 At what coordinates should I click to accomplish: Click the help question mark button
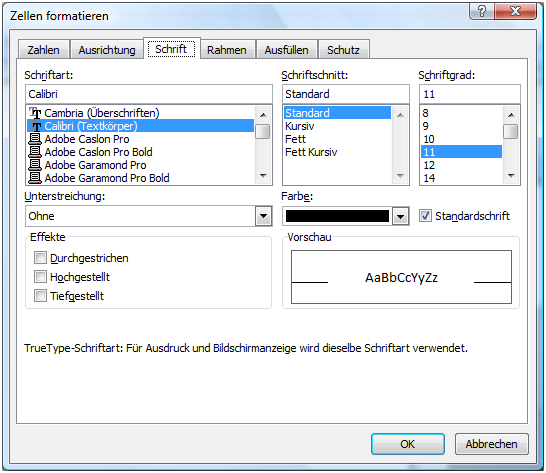[482, 11]
